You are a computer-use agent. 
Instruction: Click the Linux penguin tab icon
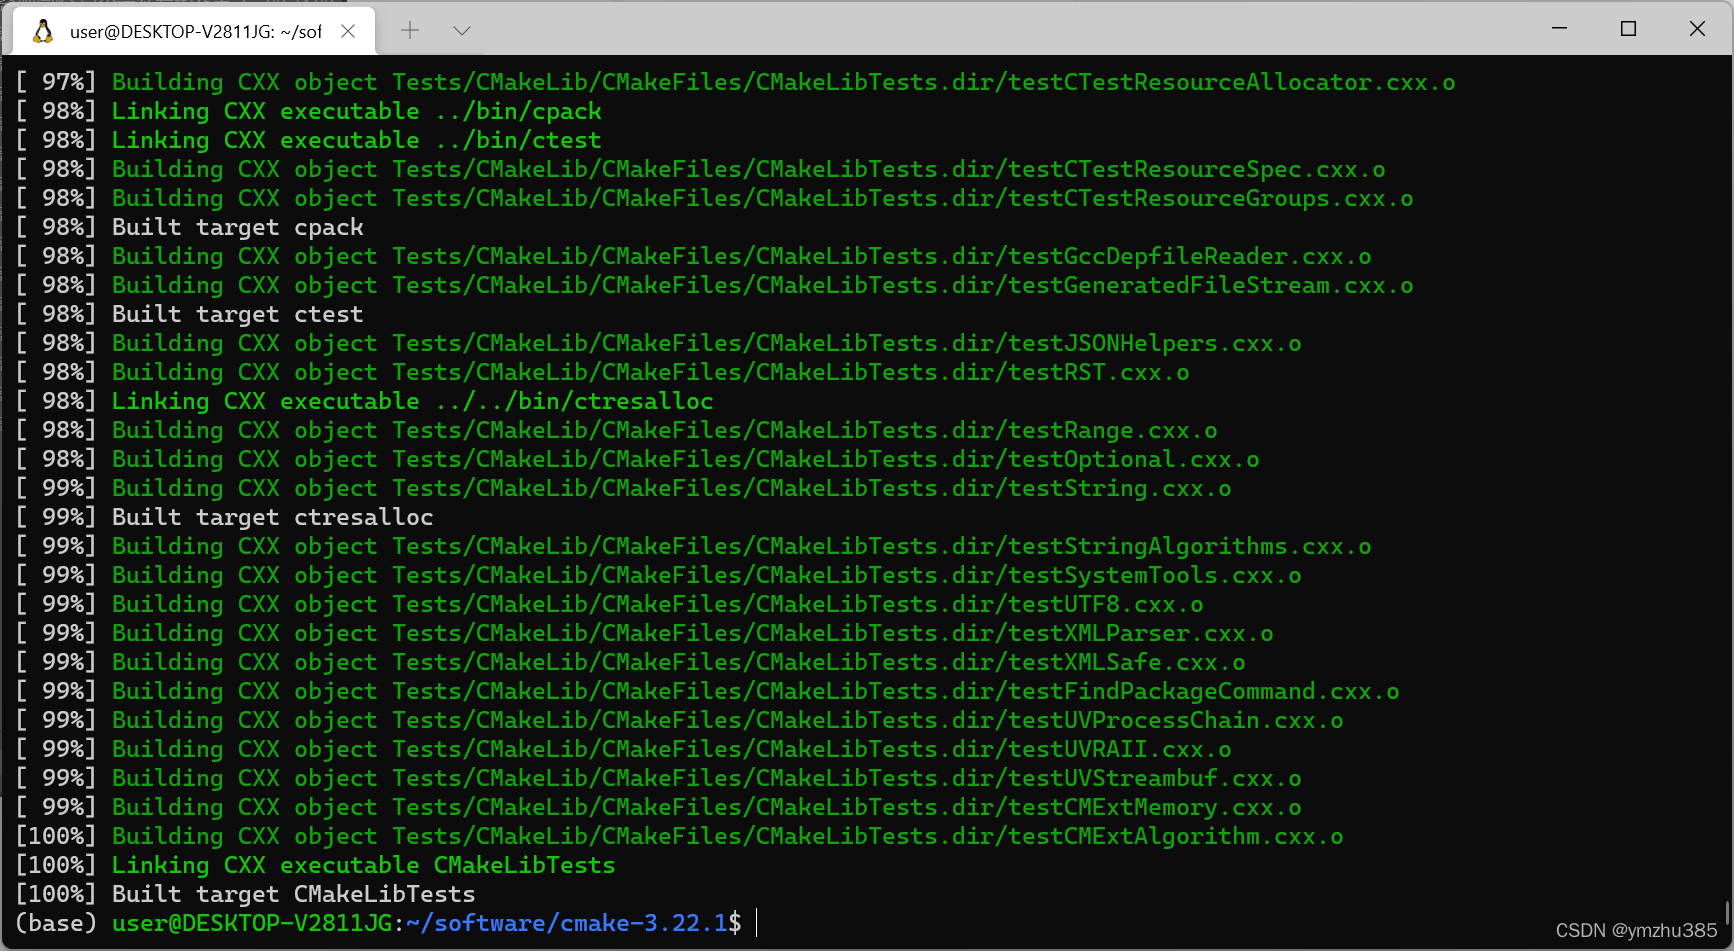43,31
